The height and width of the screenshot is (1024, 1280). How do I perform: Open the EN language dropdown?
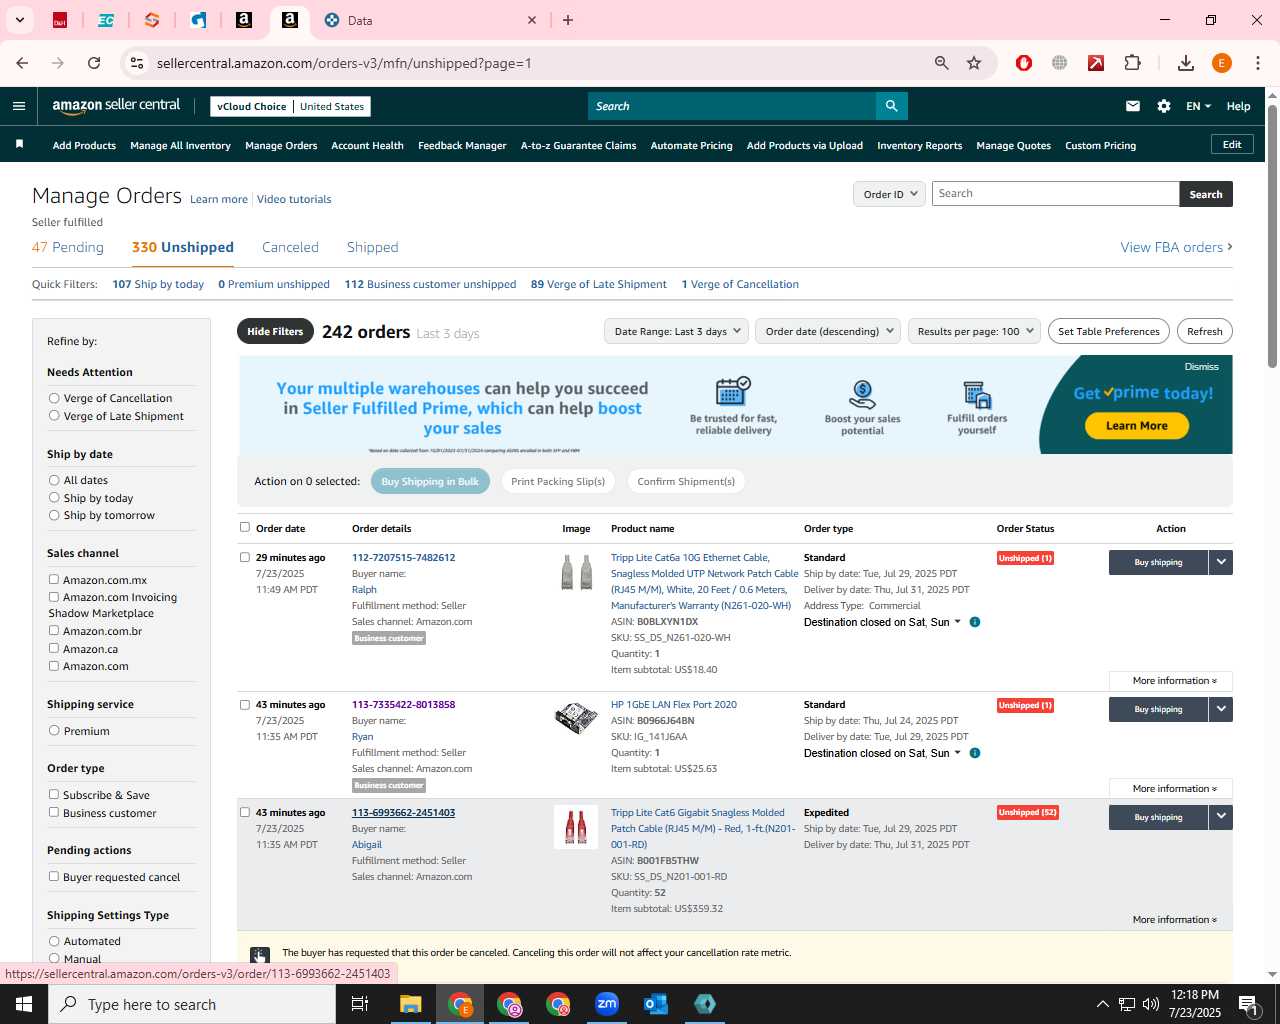coord(1198,106)
